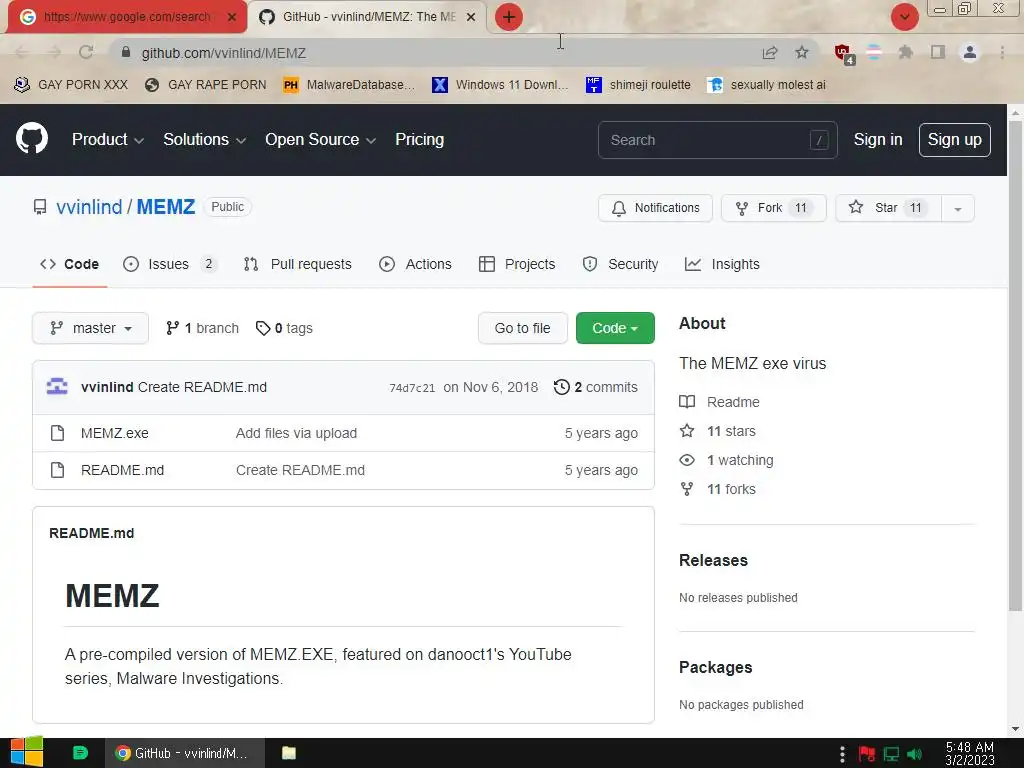Reload the GitHub page

[x=86, y=52]
